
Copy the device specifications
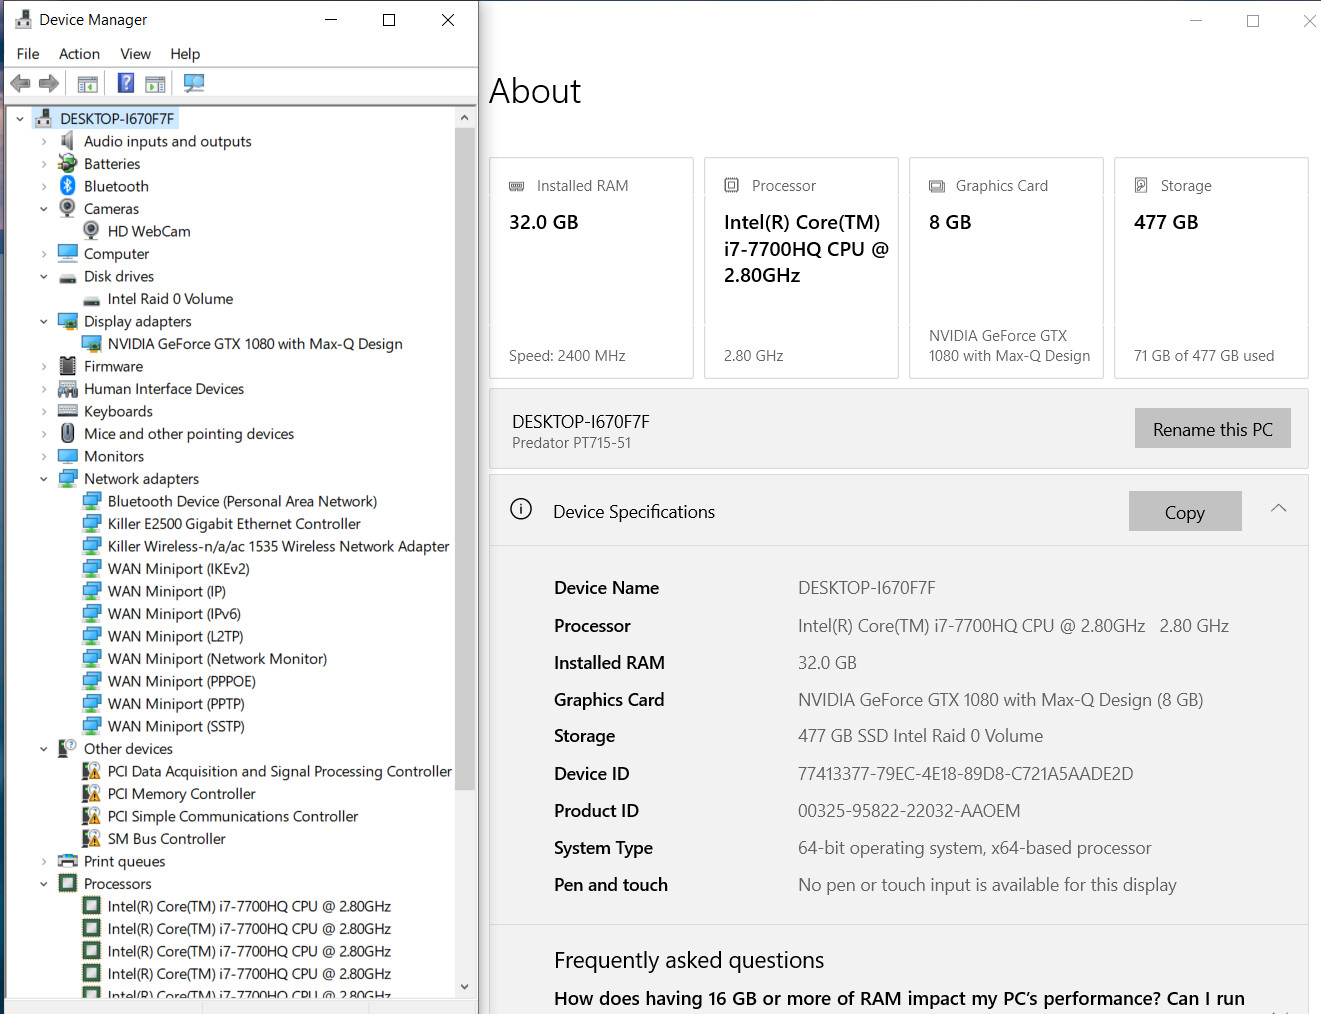pos(1185,511)
